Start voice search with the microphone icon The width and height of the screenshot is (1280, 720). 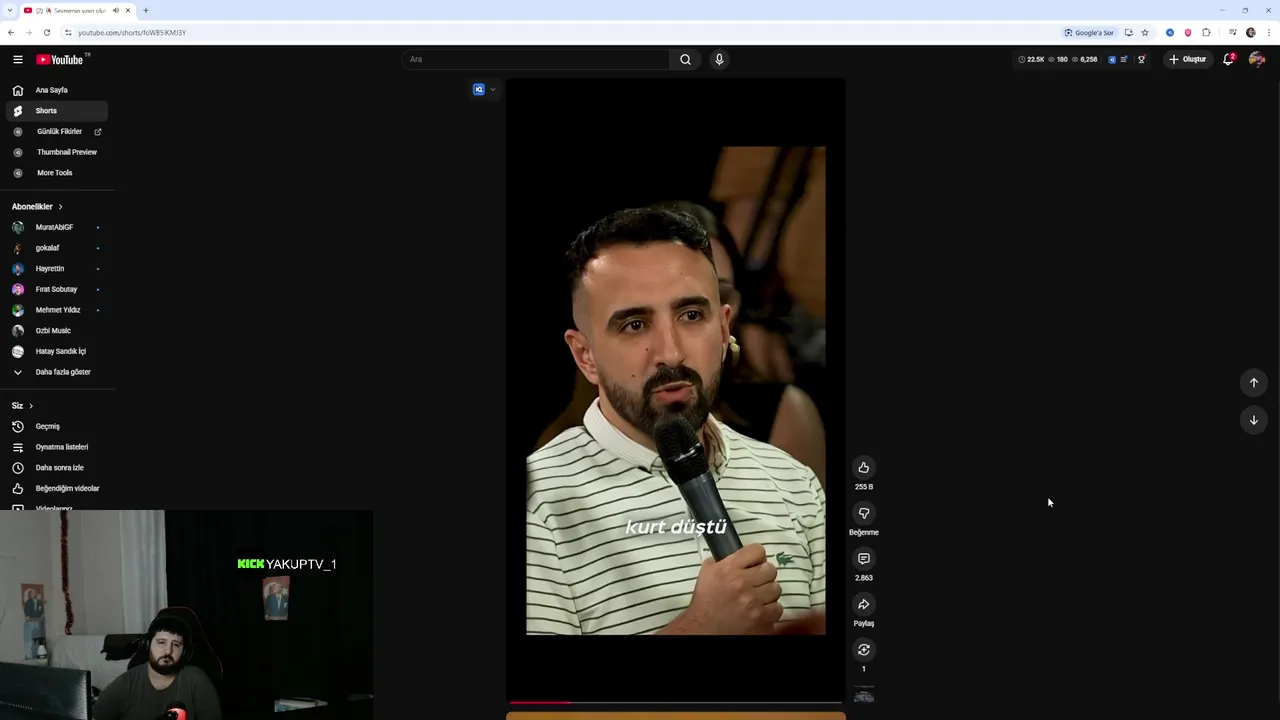click(718, 59)
